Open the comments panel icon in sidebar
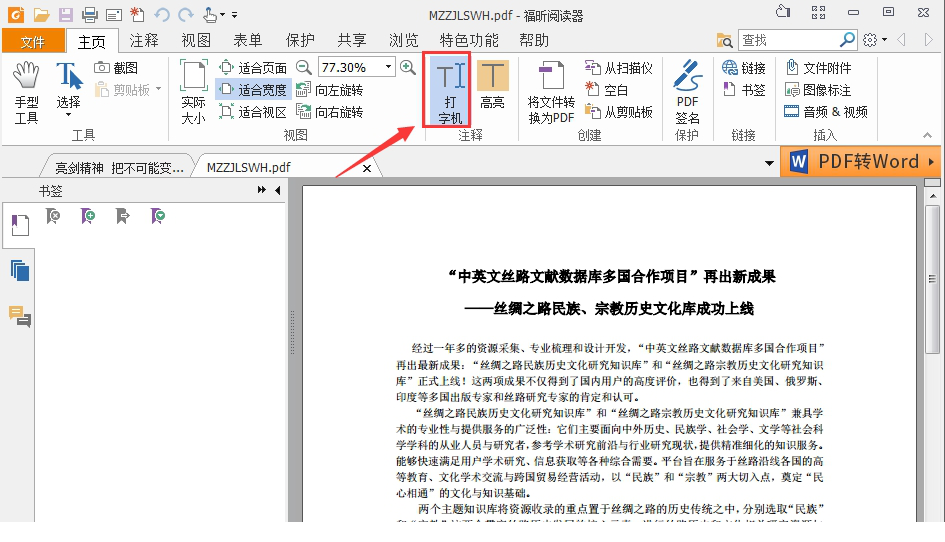This screenshot has height=542, width=945. 19,316
